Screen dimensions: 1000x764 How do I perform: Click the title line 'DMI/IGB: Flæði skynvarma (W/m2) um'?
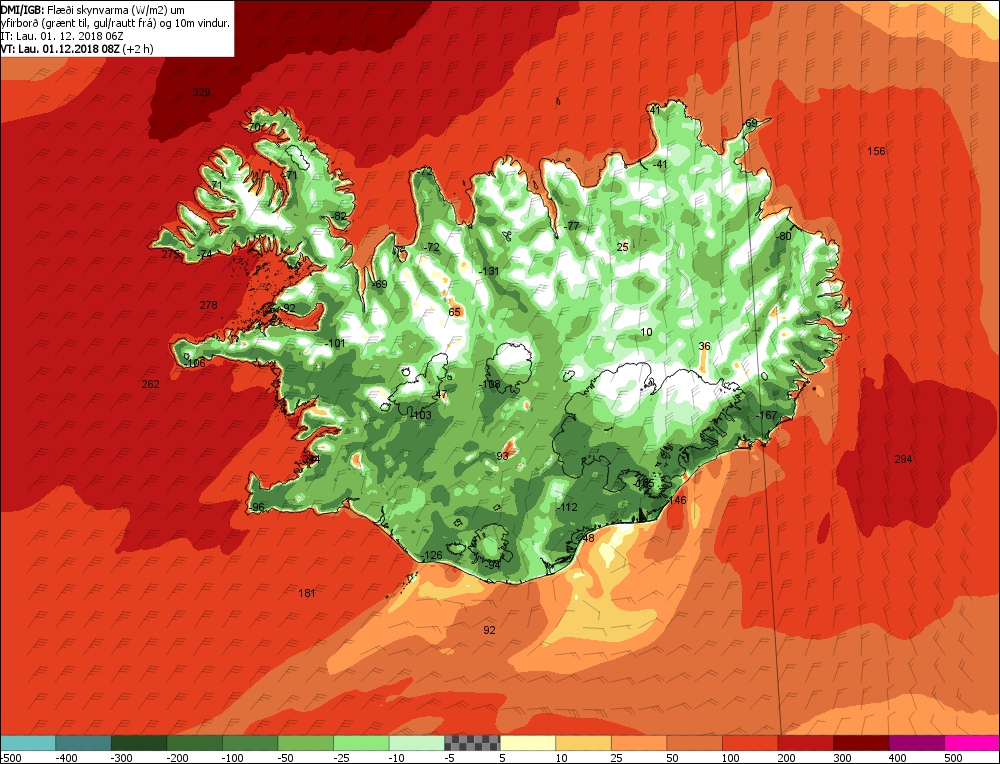(92, 10)
